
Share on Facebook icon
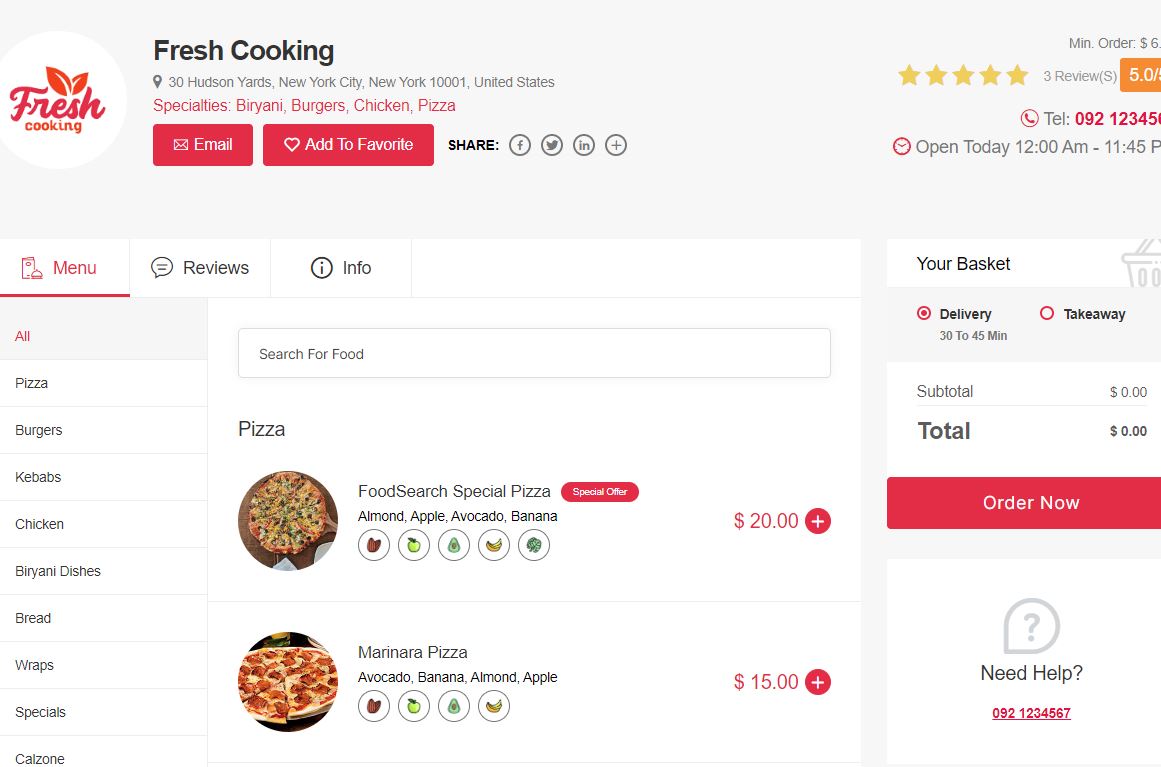click(x=520, y=145)
